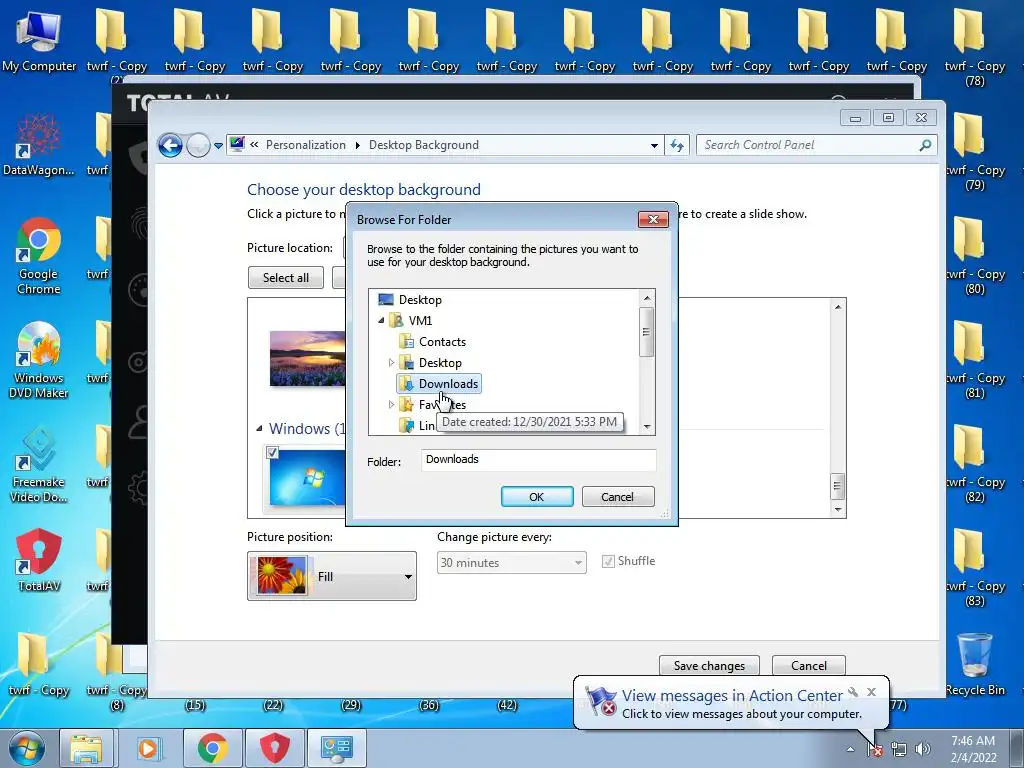Screen dimensions: 1024x768
Task: Select VM1 in folder tree
Action: tap(420, 321)
